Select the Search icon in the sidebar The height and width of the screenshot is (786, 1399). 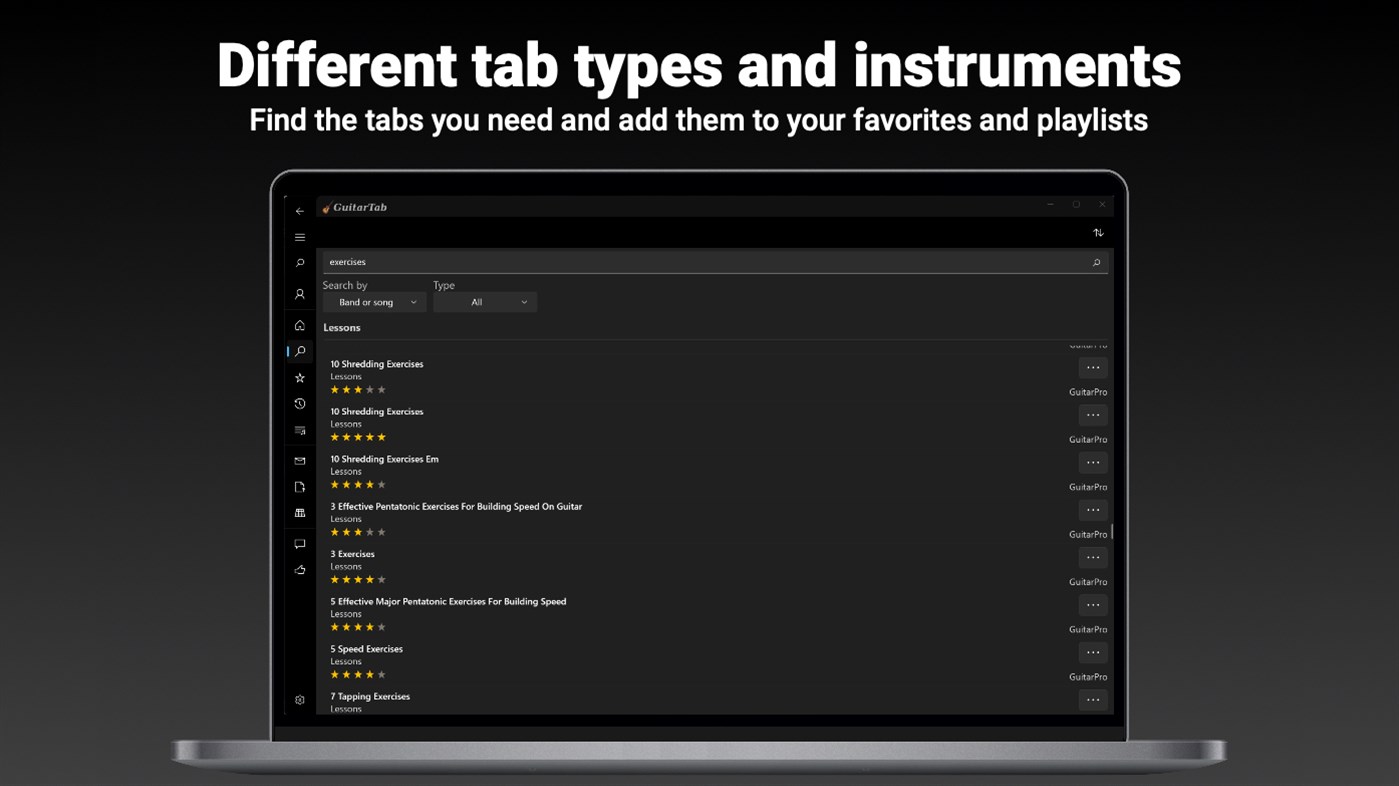[x=299, y=351]
